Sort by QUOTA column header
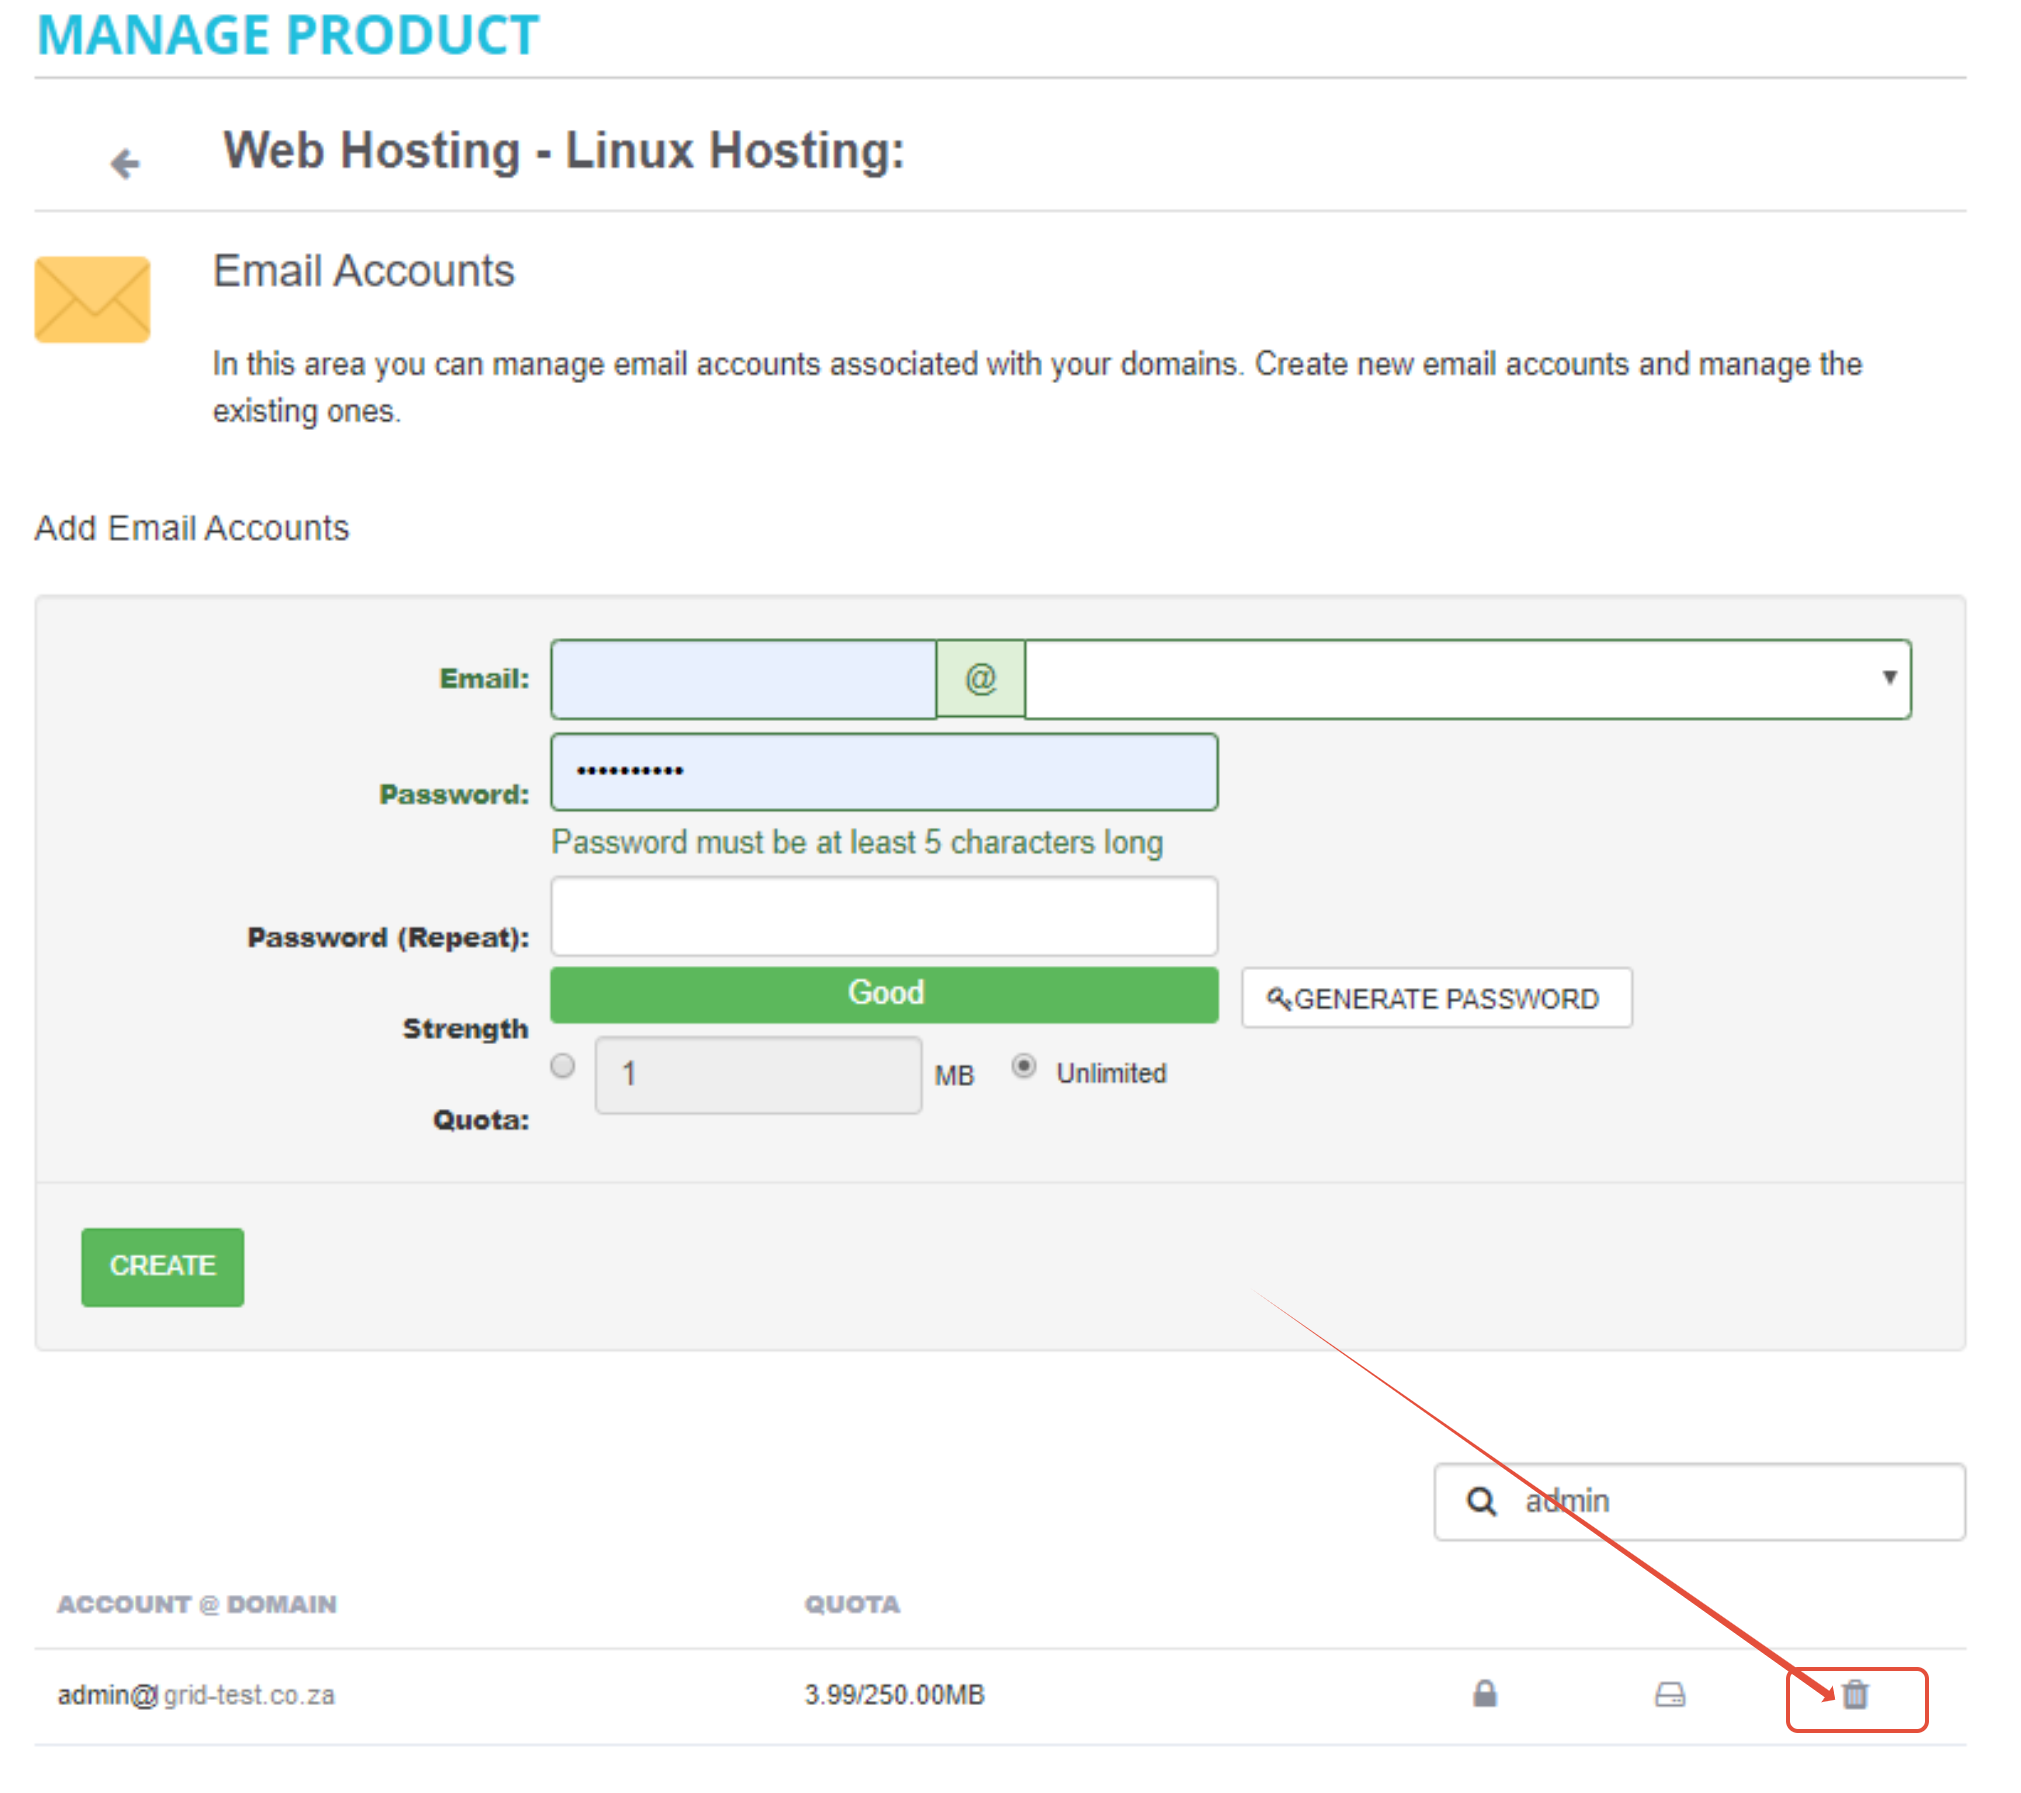 852,1604
